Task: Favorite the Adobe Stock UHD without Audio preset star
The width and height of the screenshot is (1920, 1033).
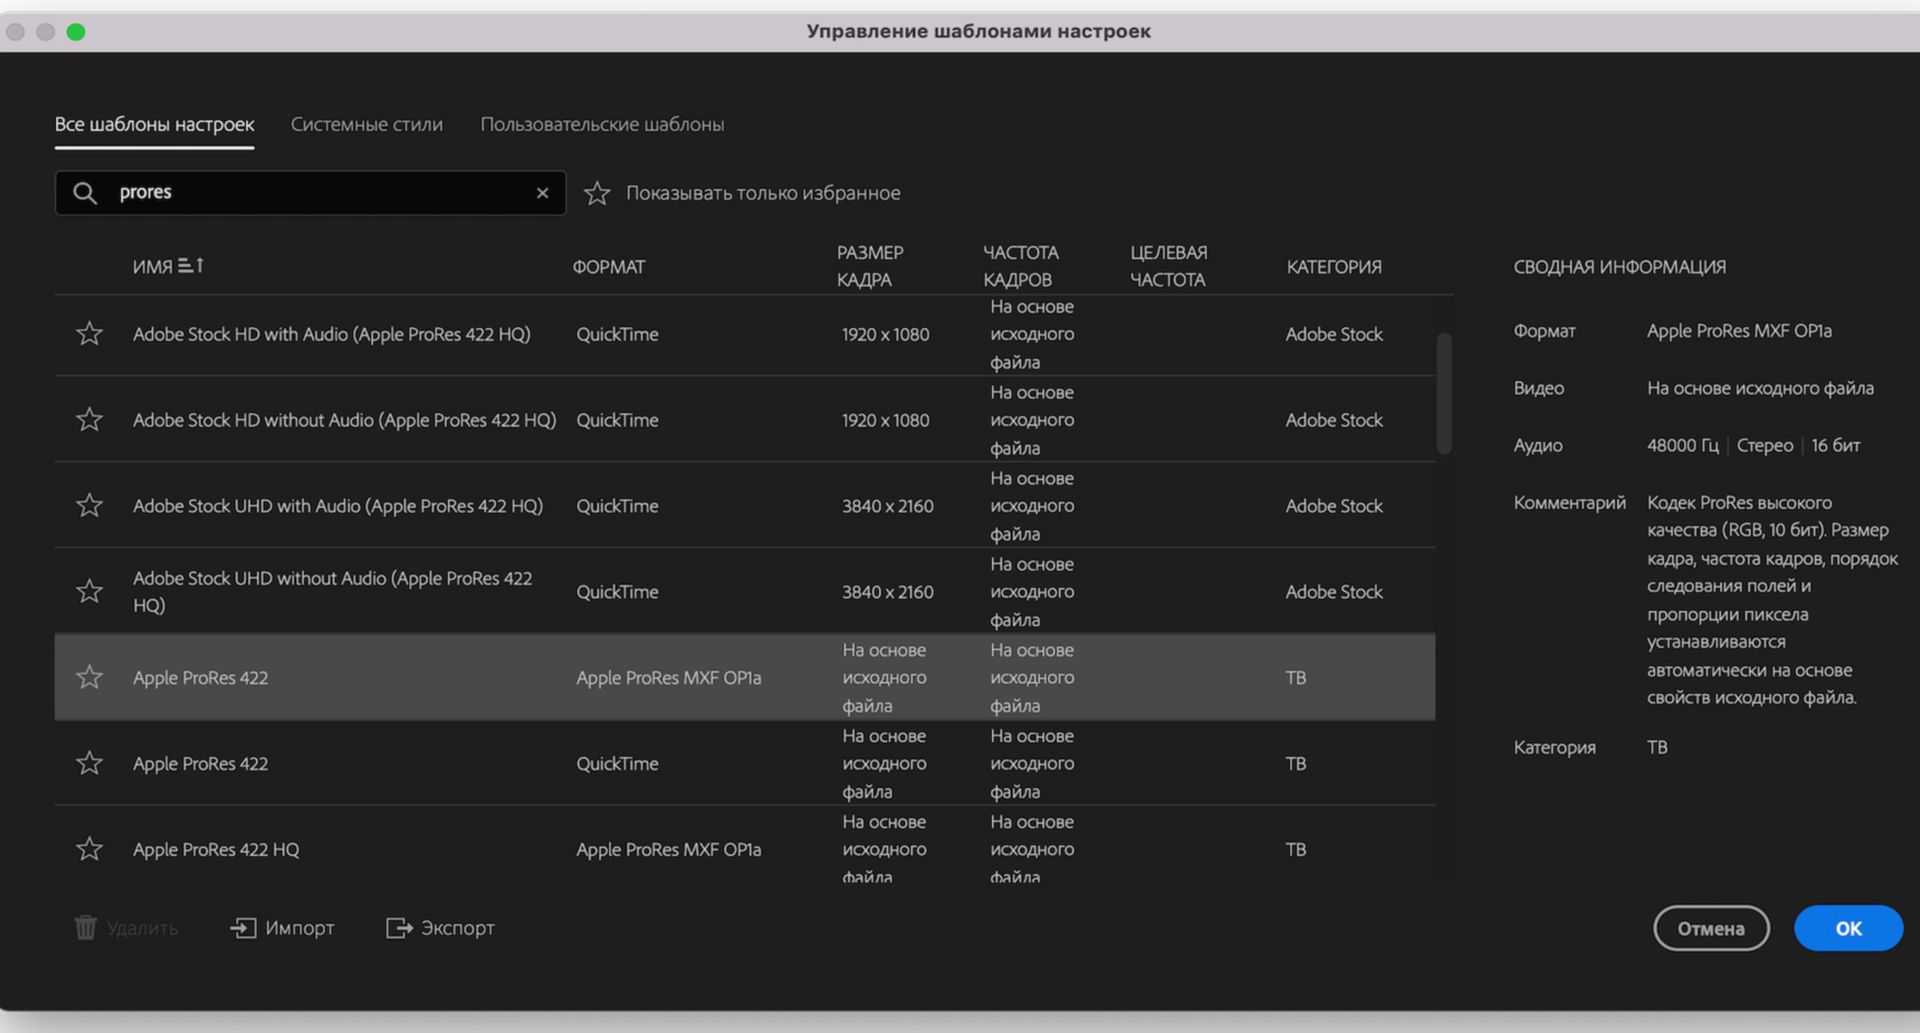Action: [x=90, y=591]
